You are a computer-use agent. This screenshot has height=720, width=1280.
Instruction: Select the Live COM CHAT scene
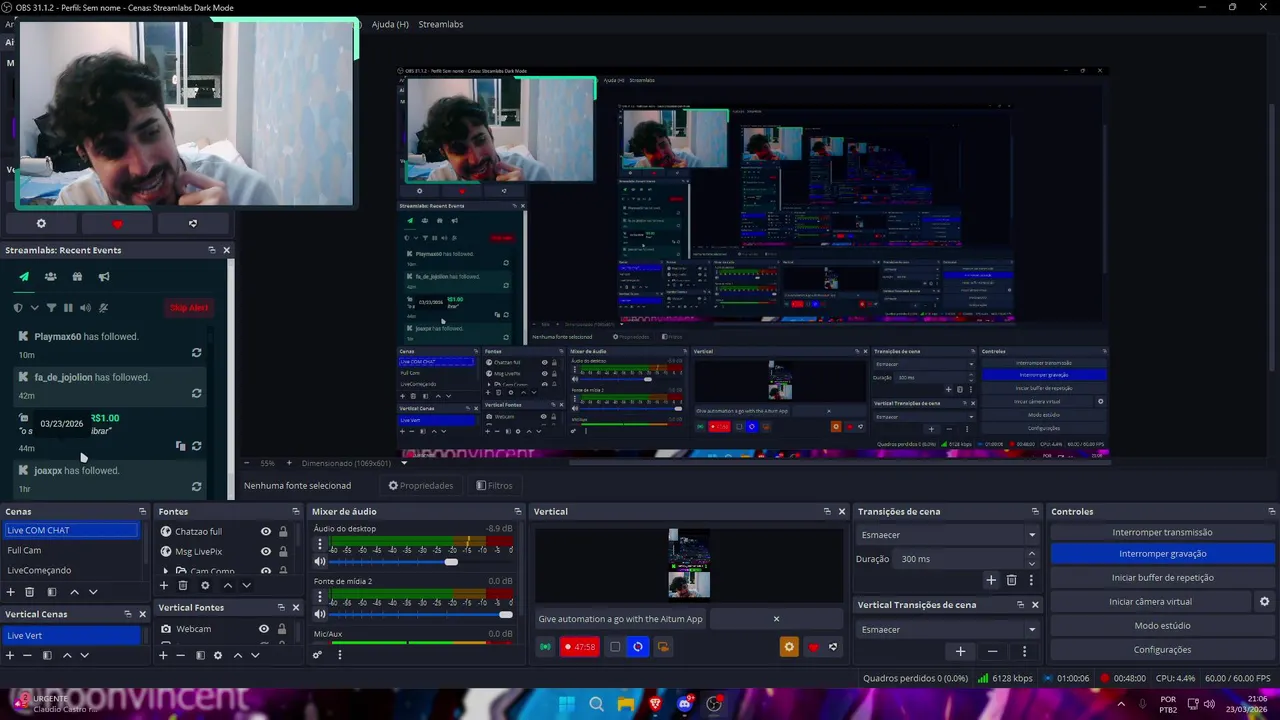click(70, 530)
